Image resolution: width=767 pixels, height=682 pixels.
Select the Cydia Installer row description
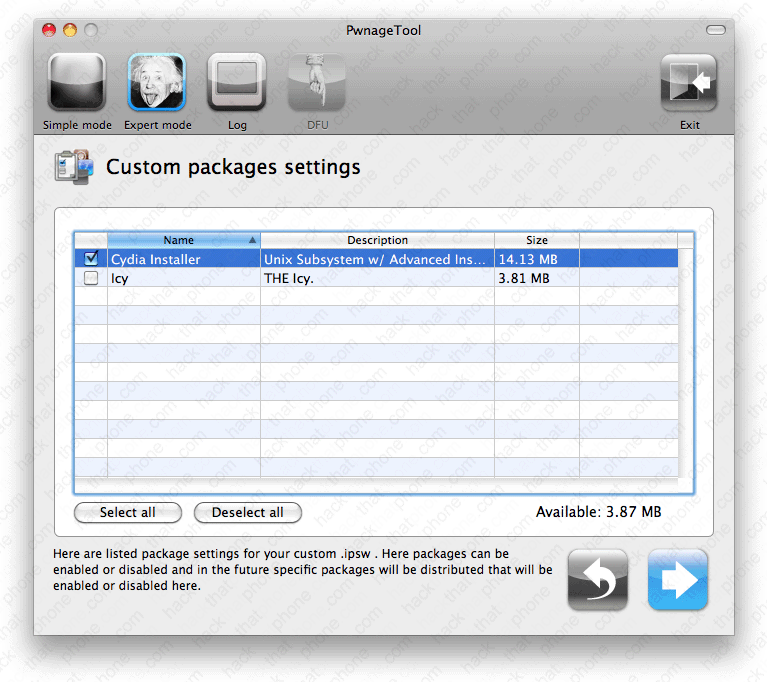coord(376,259)
